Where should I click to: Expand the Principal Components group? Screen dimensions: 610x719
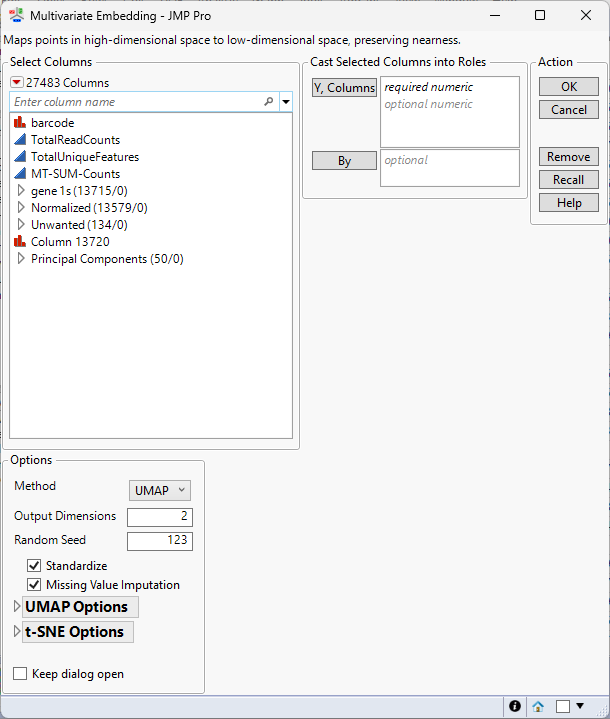point(21,258)
